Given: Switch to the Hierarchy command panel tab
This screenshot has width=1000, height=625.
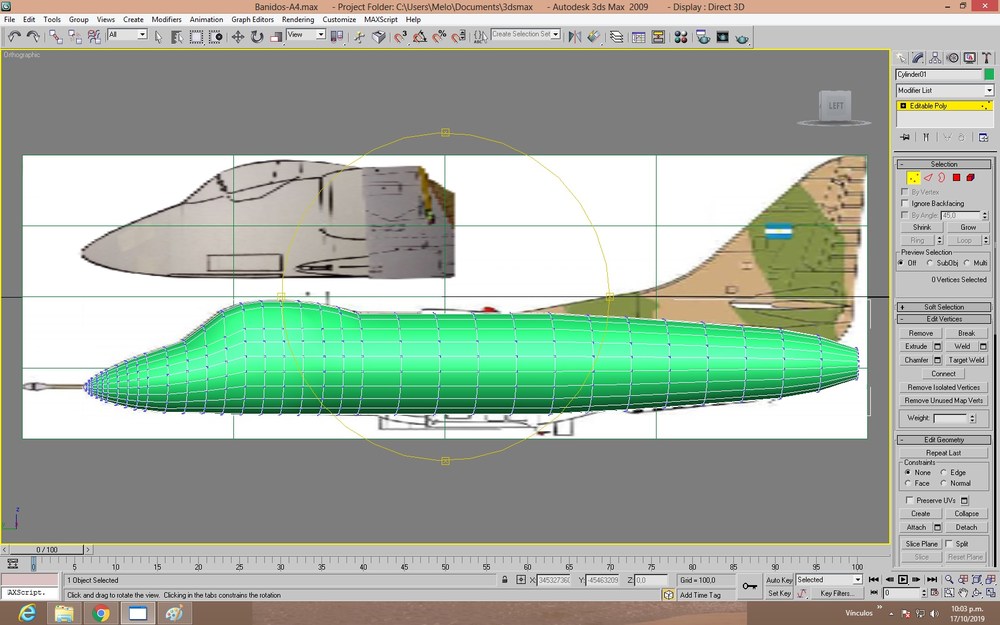Looking at the screenshot, I should coord(935,58).
